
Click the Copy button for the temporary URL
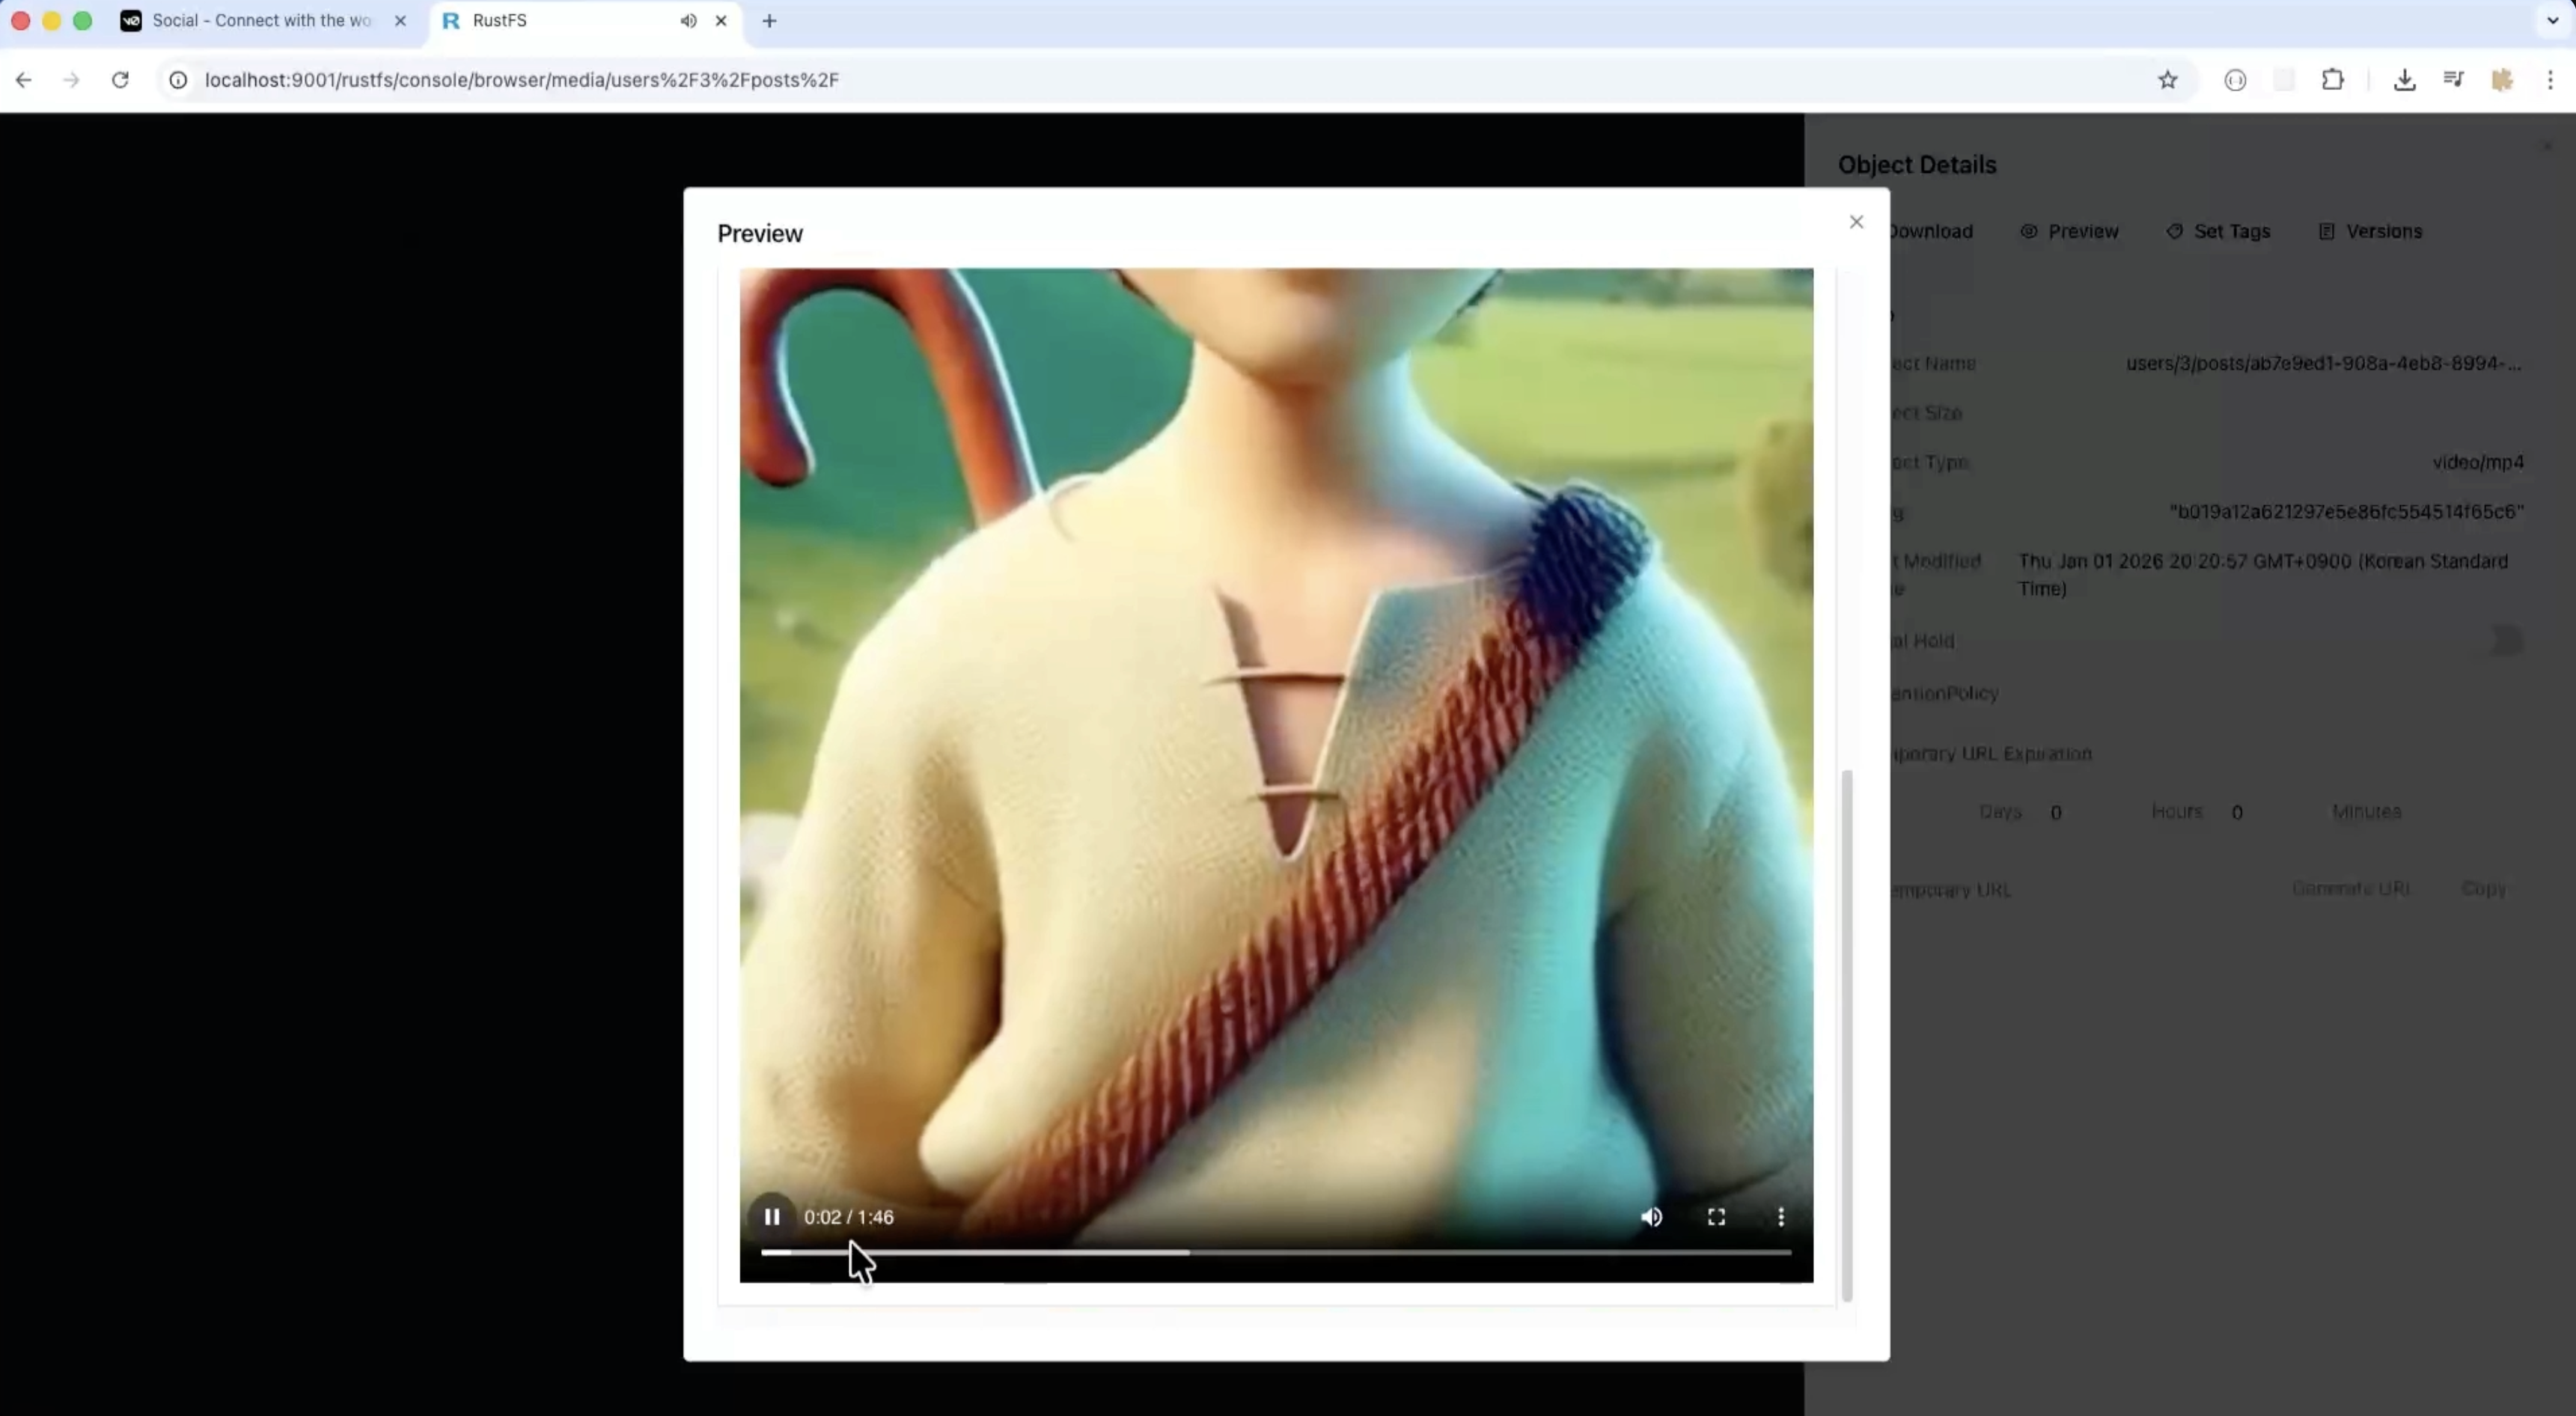tap(2486, 889)
